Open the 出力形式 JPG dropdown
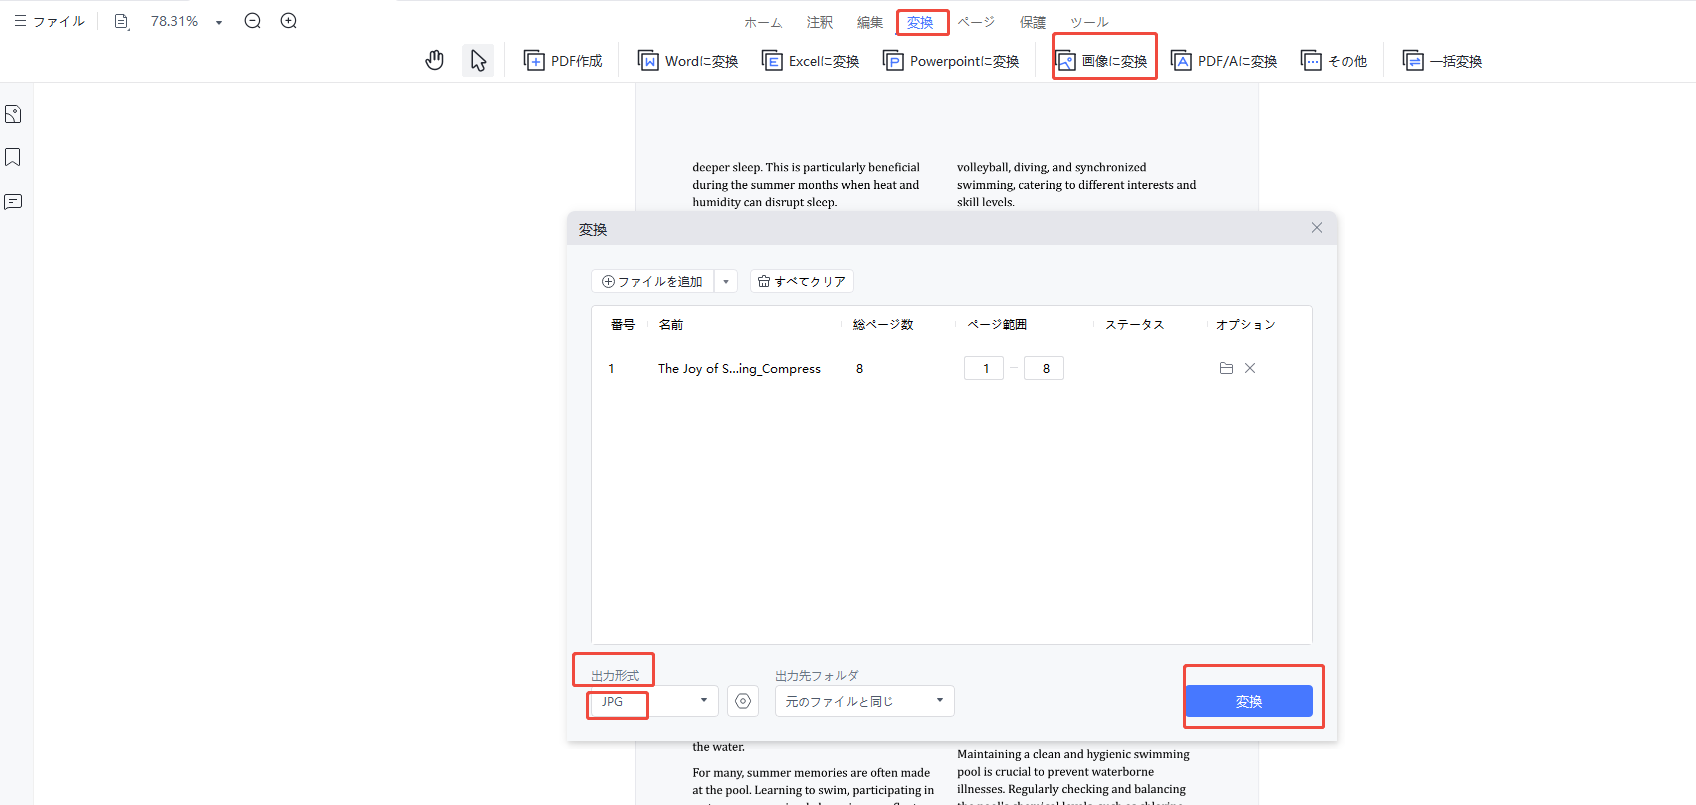 click(655, 701)
